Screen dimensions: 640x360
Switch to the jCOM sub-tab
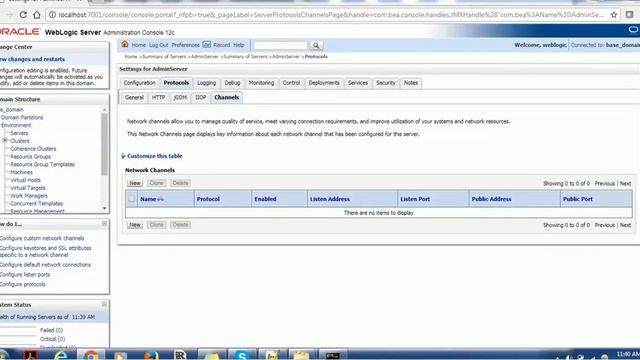pyautogui.click(x=180, y=98)
